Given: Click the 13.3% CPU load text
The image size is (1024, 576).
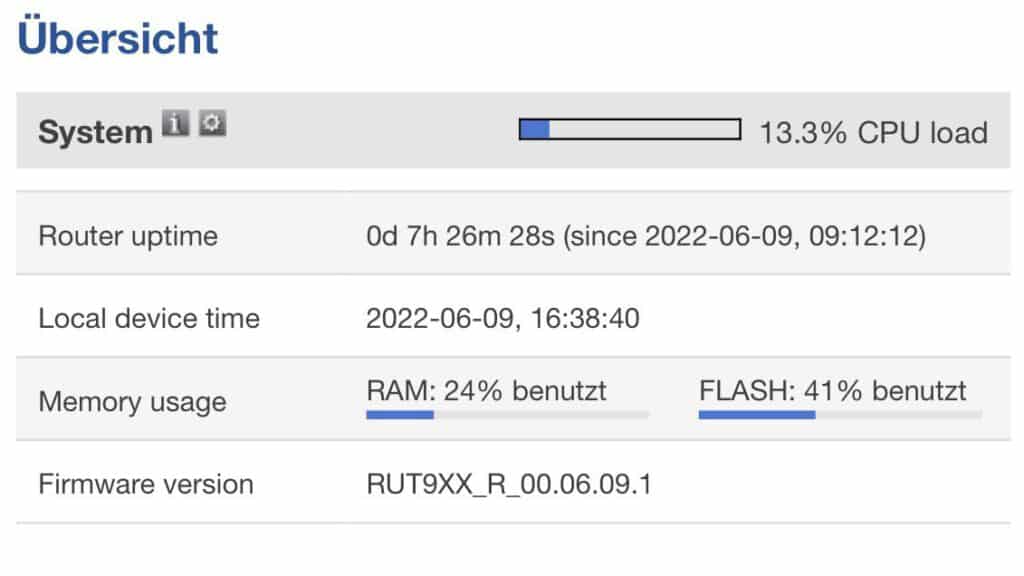Looking at the screenshot, I should coord(872,132).
